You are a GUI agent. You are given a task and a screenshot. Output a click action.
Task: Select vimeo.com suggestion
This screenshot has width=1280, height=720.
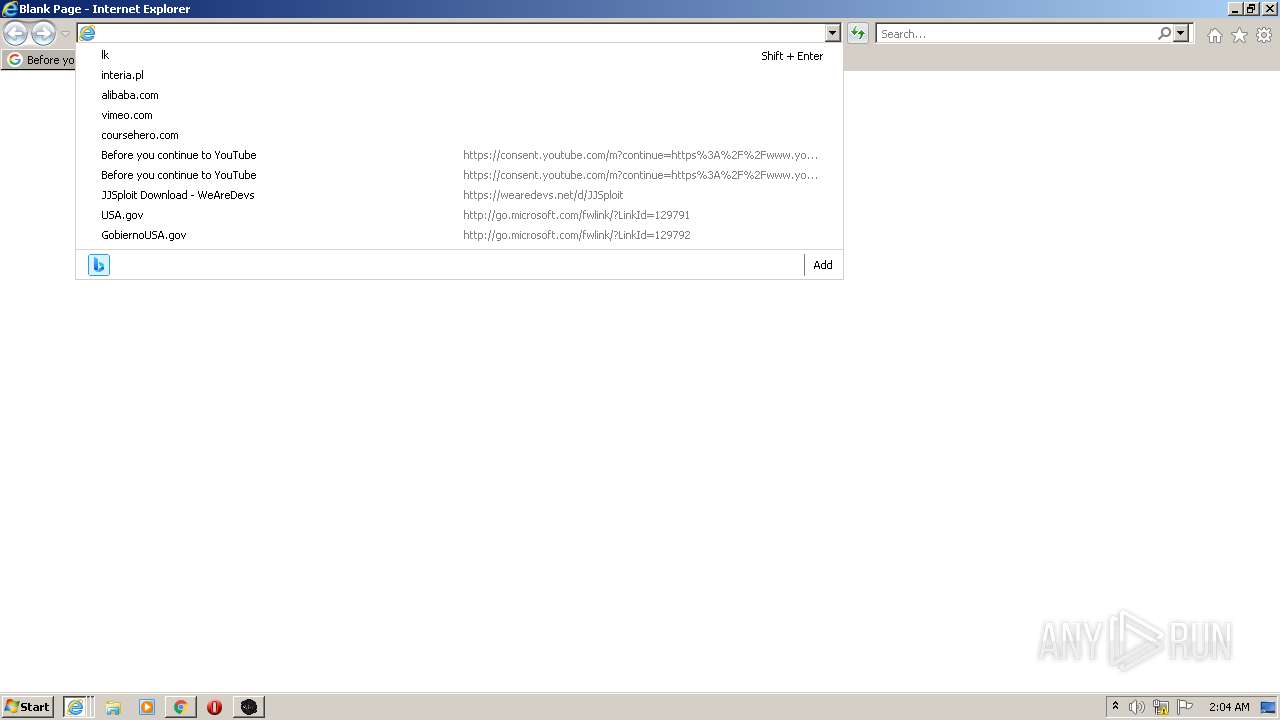point(459,115)
